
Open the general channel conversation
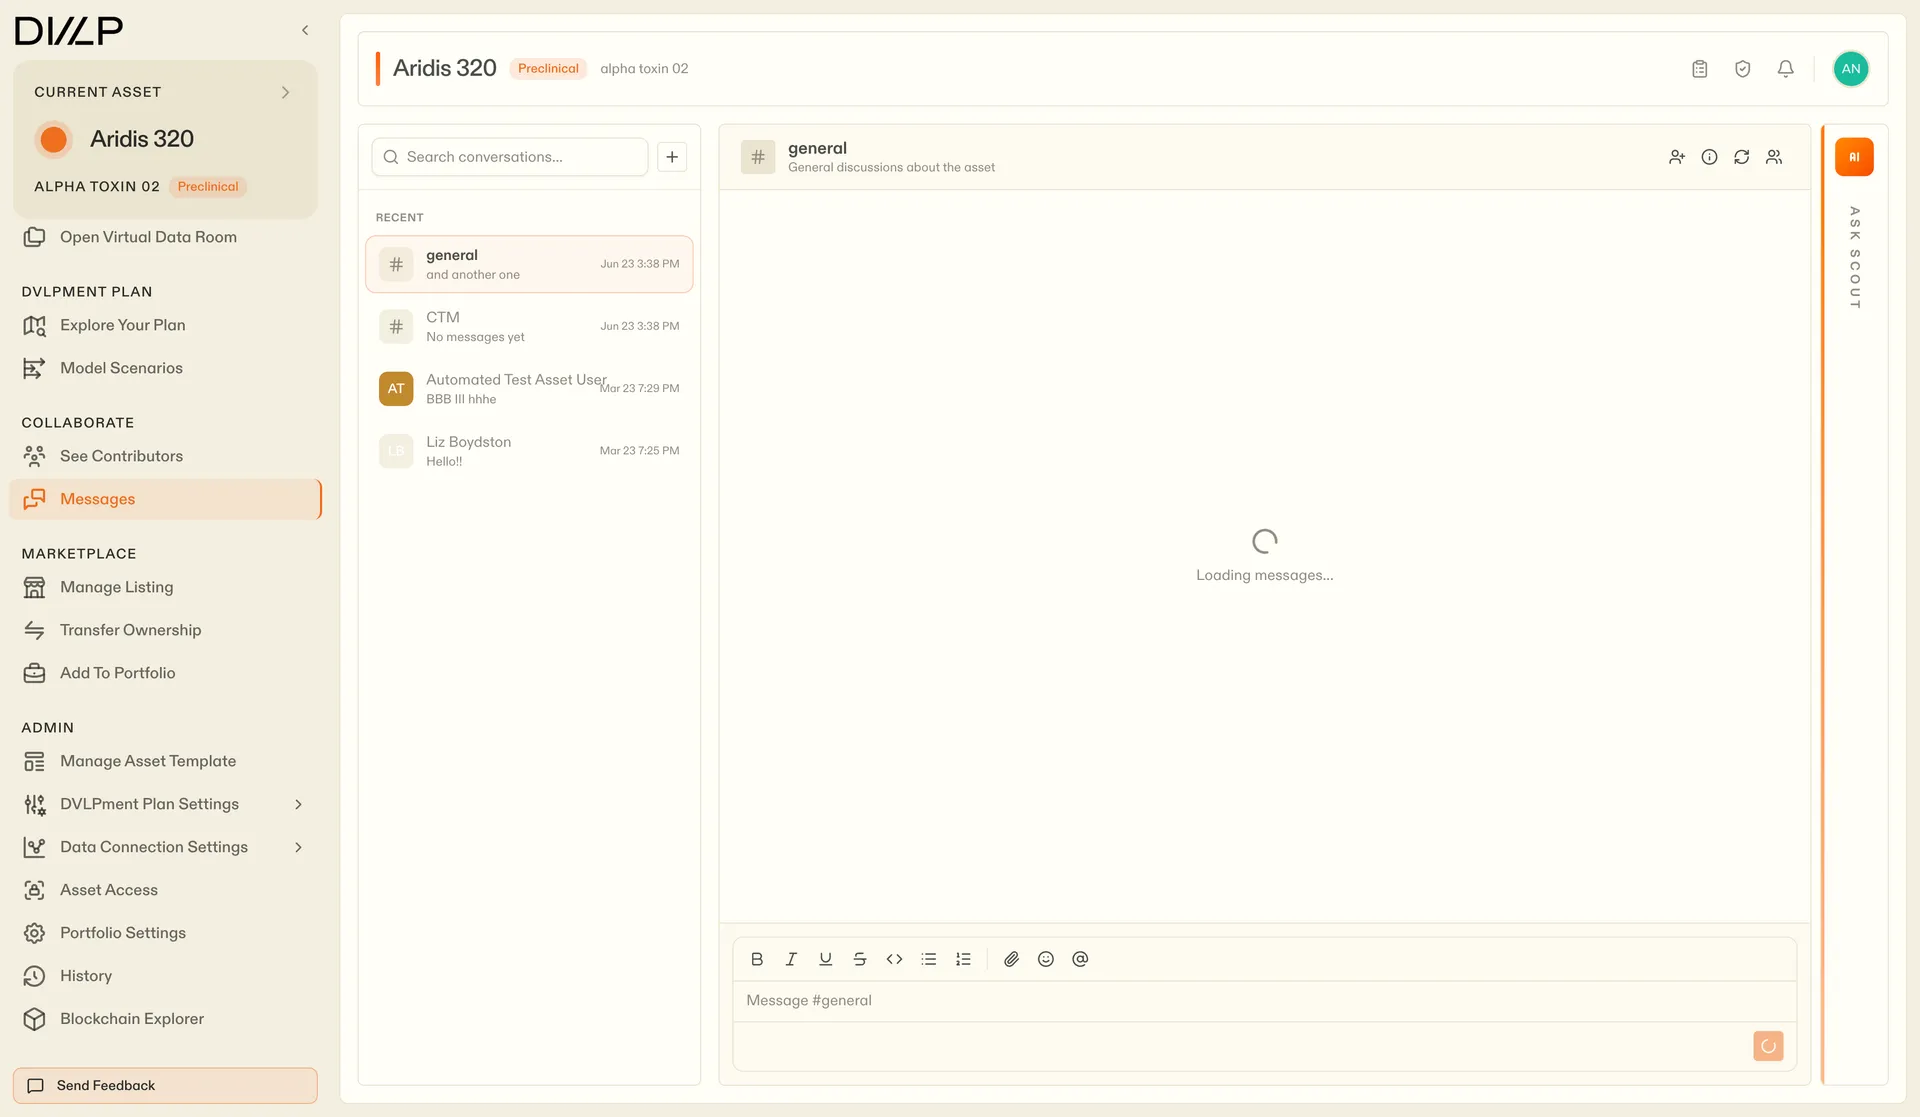(529, 264)
